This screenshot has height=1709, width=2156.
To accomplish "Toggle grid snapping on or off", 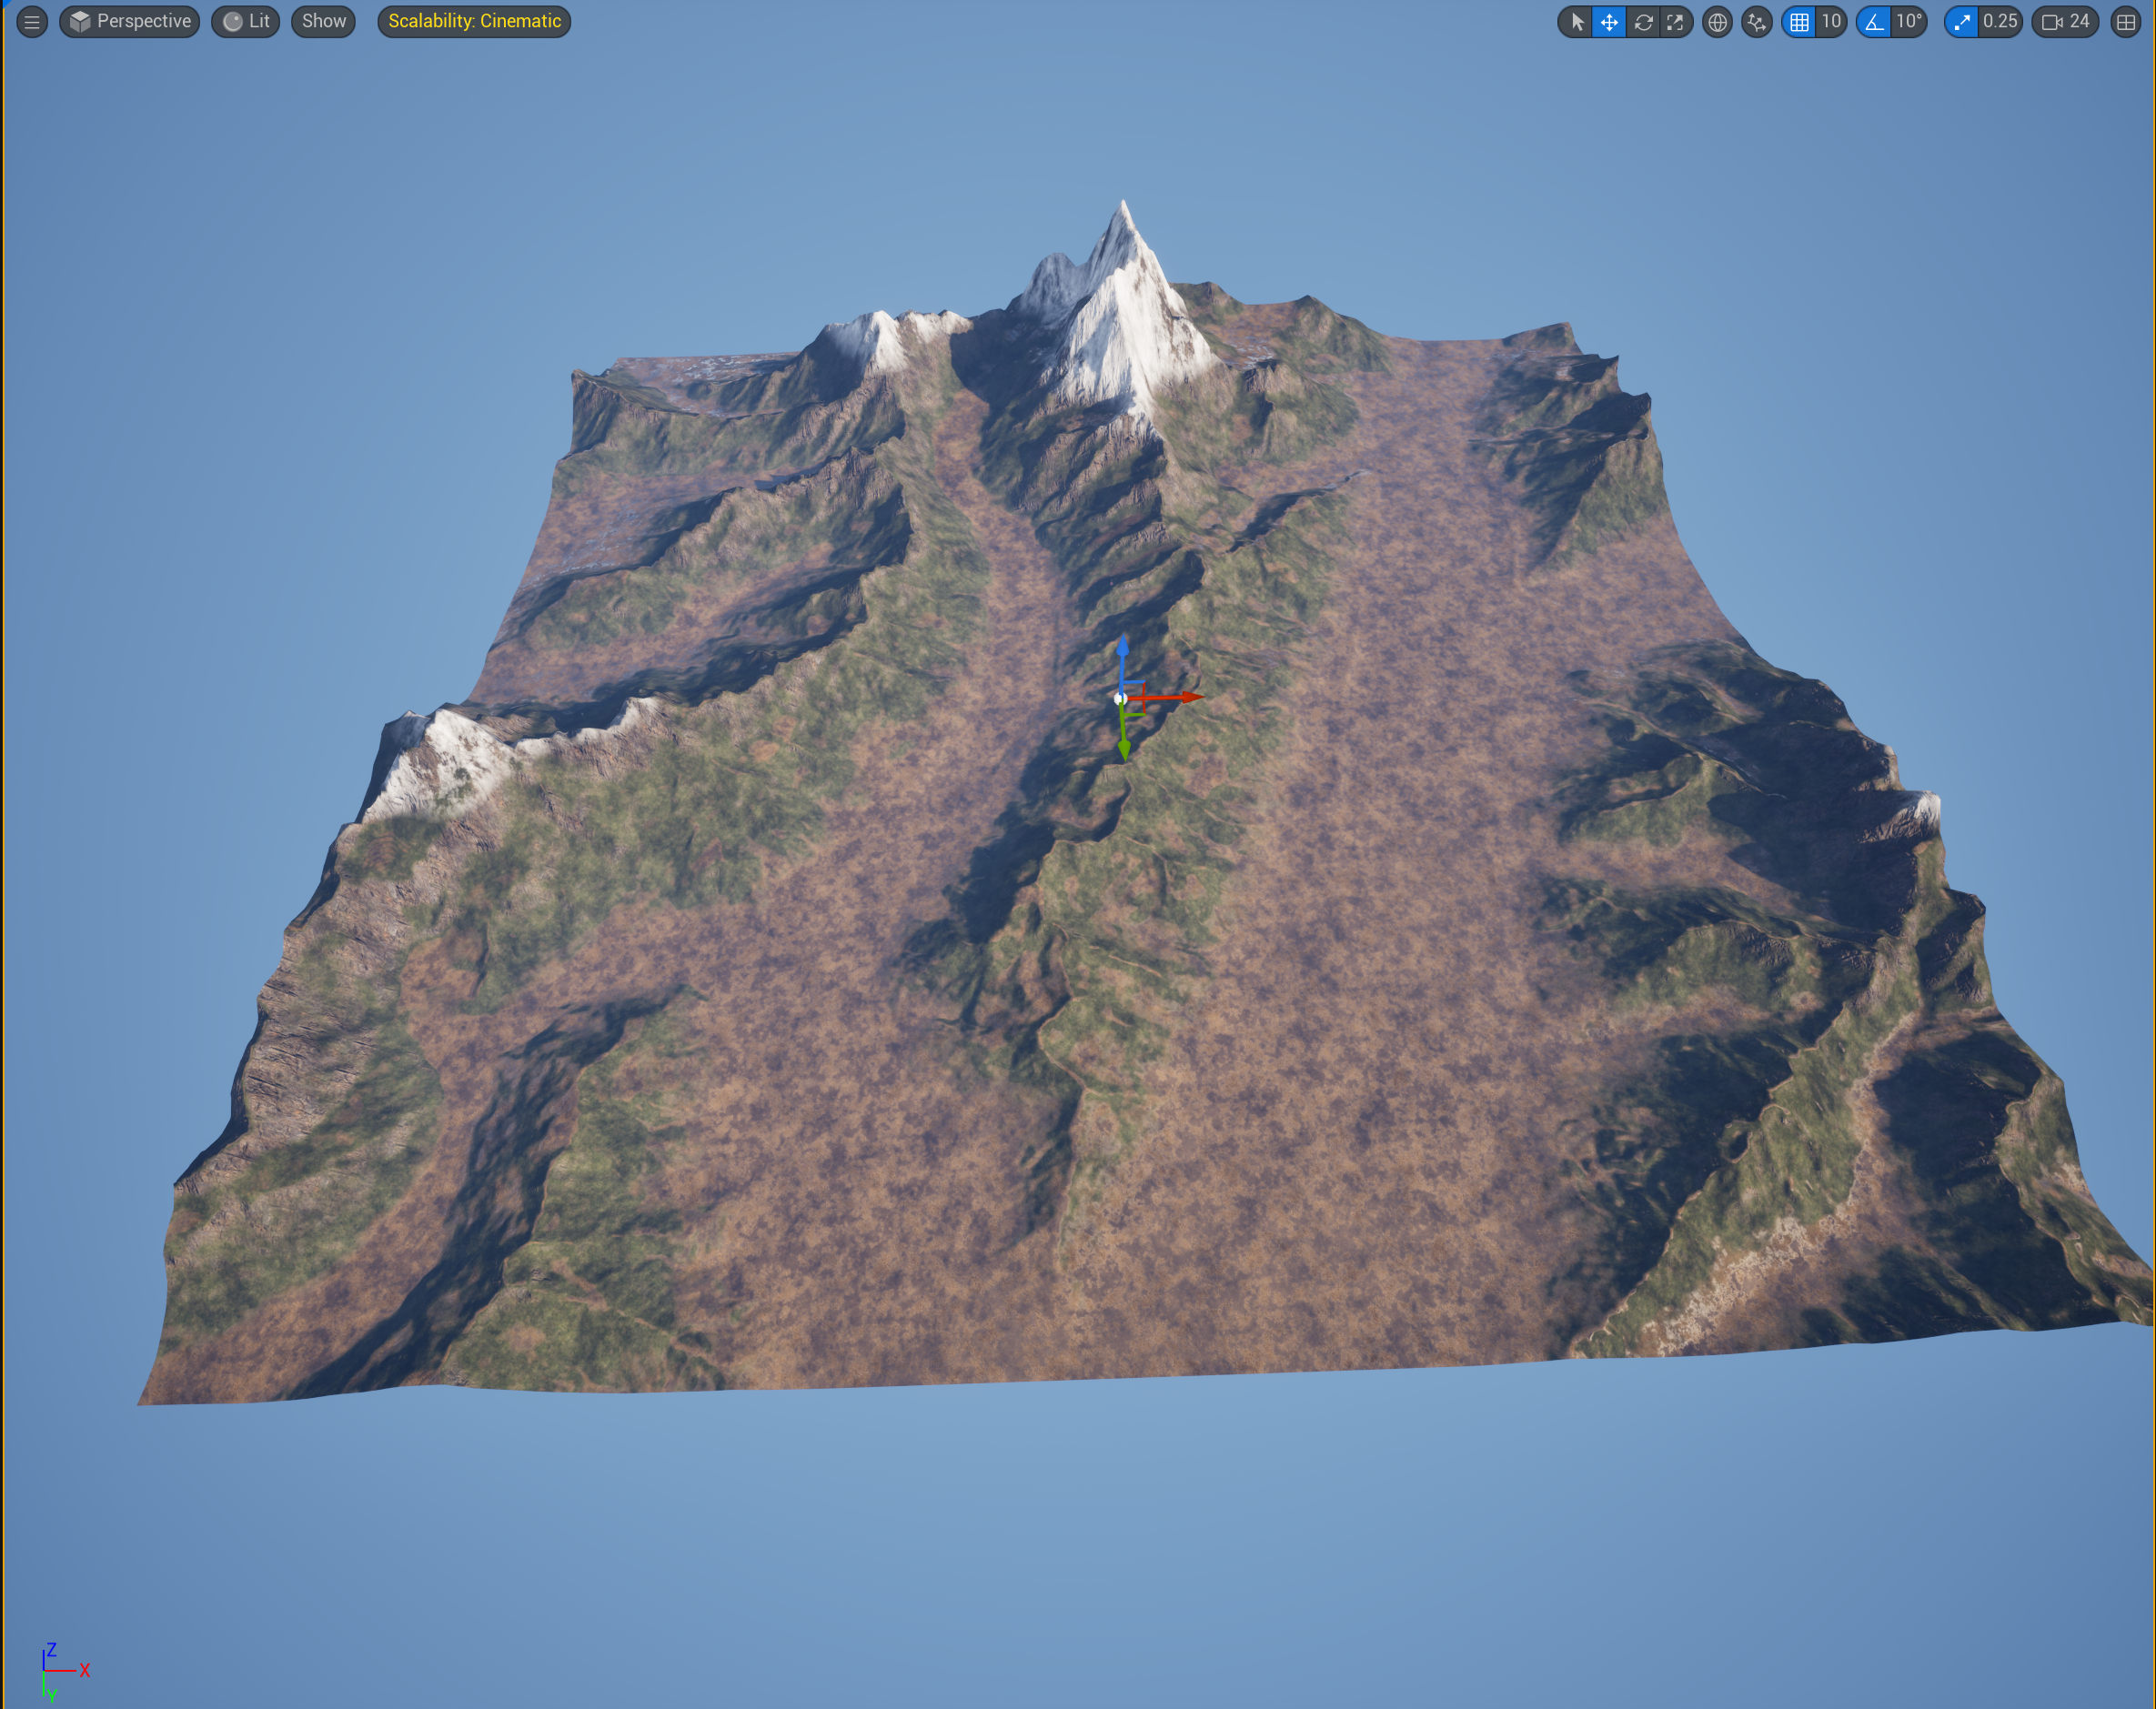I will point(1799,22).
